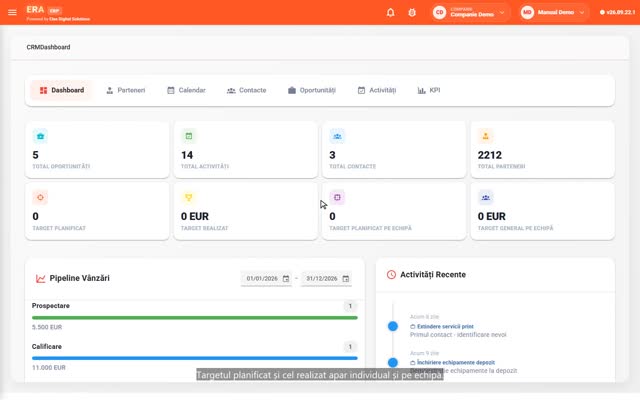Select the 14 Total Activități card value
Screen dimensions: 640x400
tap(187, 155)
